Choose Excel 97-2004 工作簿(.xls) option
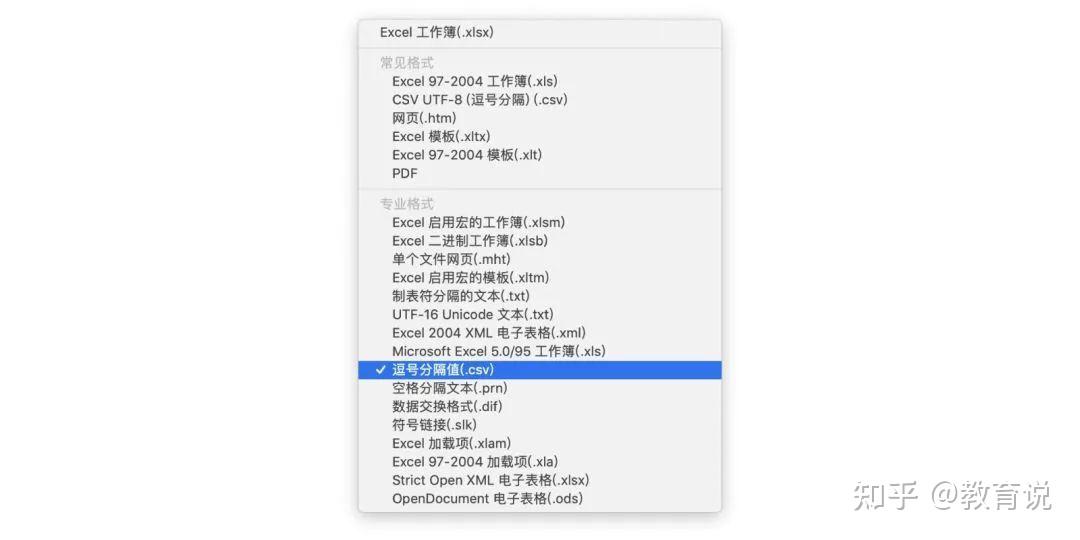Viewport: 1080px width, 540px height. pyautogui.click(x=539, y=81)
